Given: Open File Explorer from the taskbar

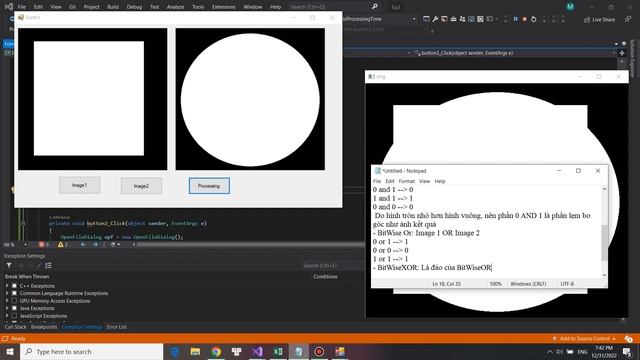Looking at the screenshot, I should [195, 351].
